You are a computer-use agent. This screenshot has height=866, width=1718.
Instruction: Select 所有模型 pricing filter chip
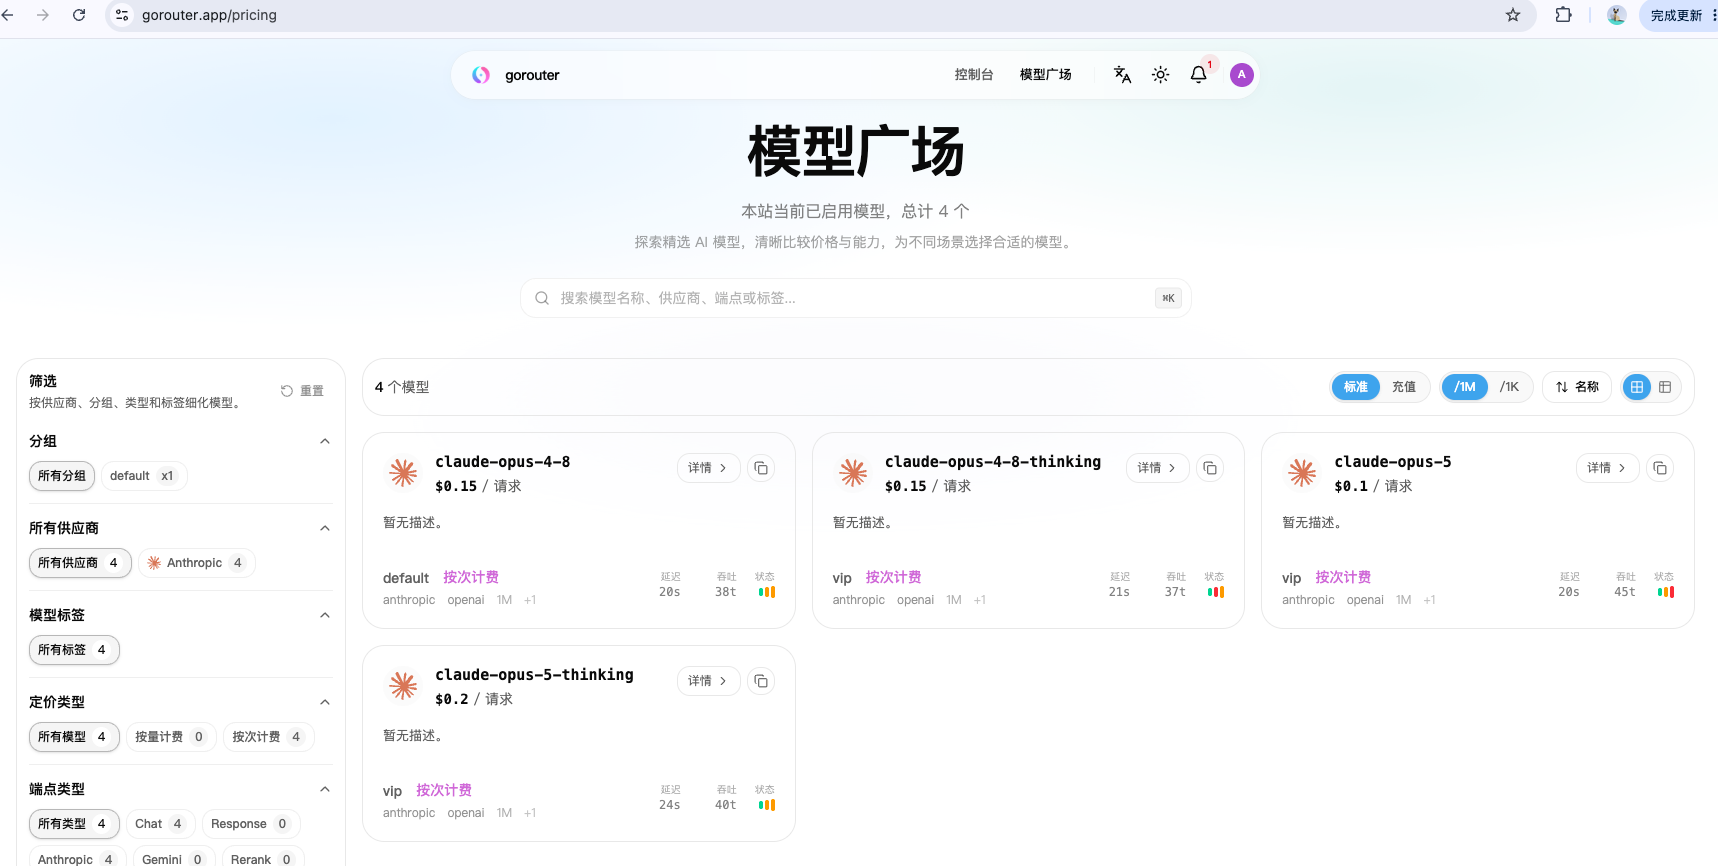pyautogui.click(x=74, y=737)
